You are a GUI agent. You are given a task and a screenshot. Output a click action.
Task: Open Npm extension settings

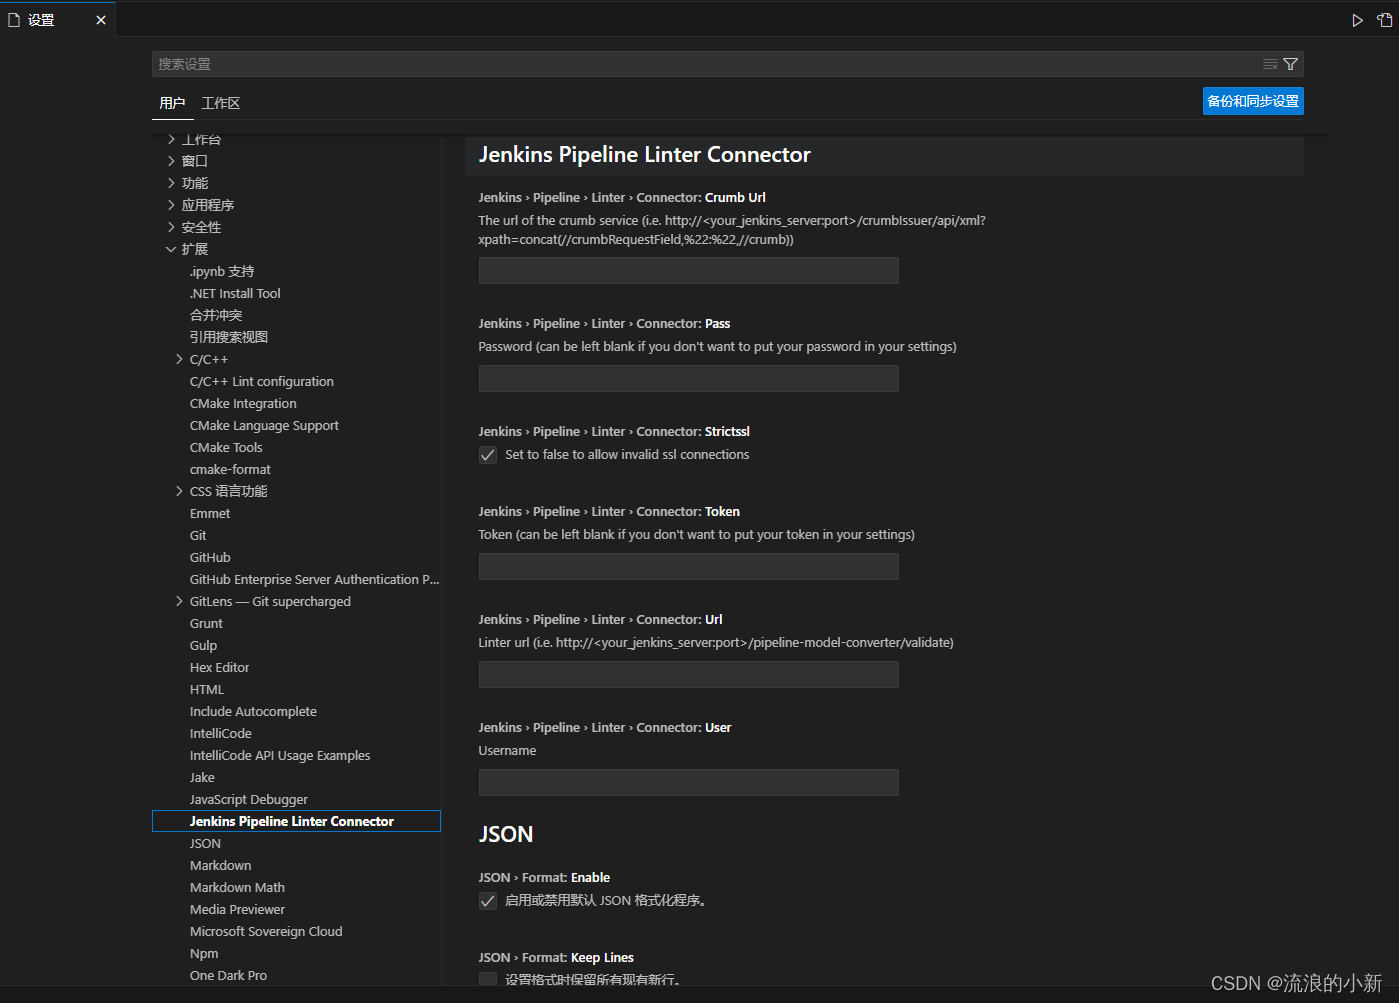tap(204, 953)
